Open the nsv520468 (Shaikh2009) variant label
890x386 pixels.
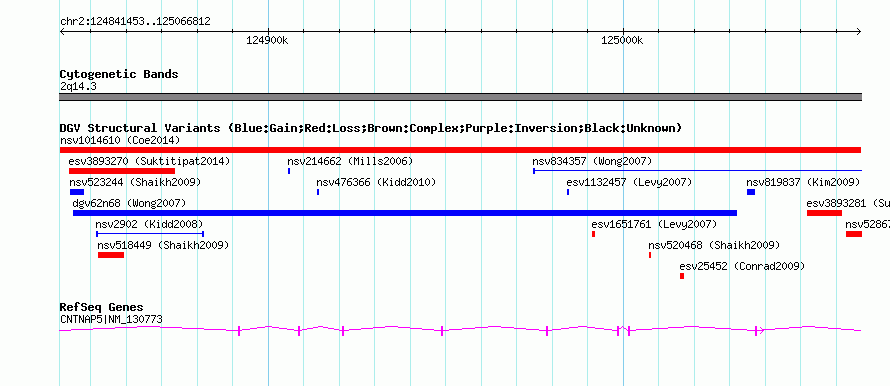click(714, 245)
